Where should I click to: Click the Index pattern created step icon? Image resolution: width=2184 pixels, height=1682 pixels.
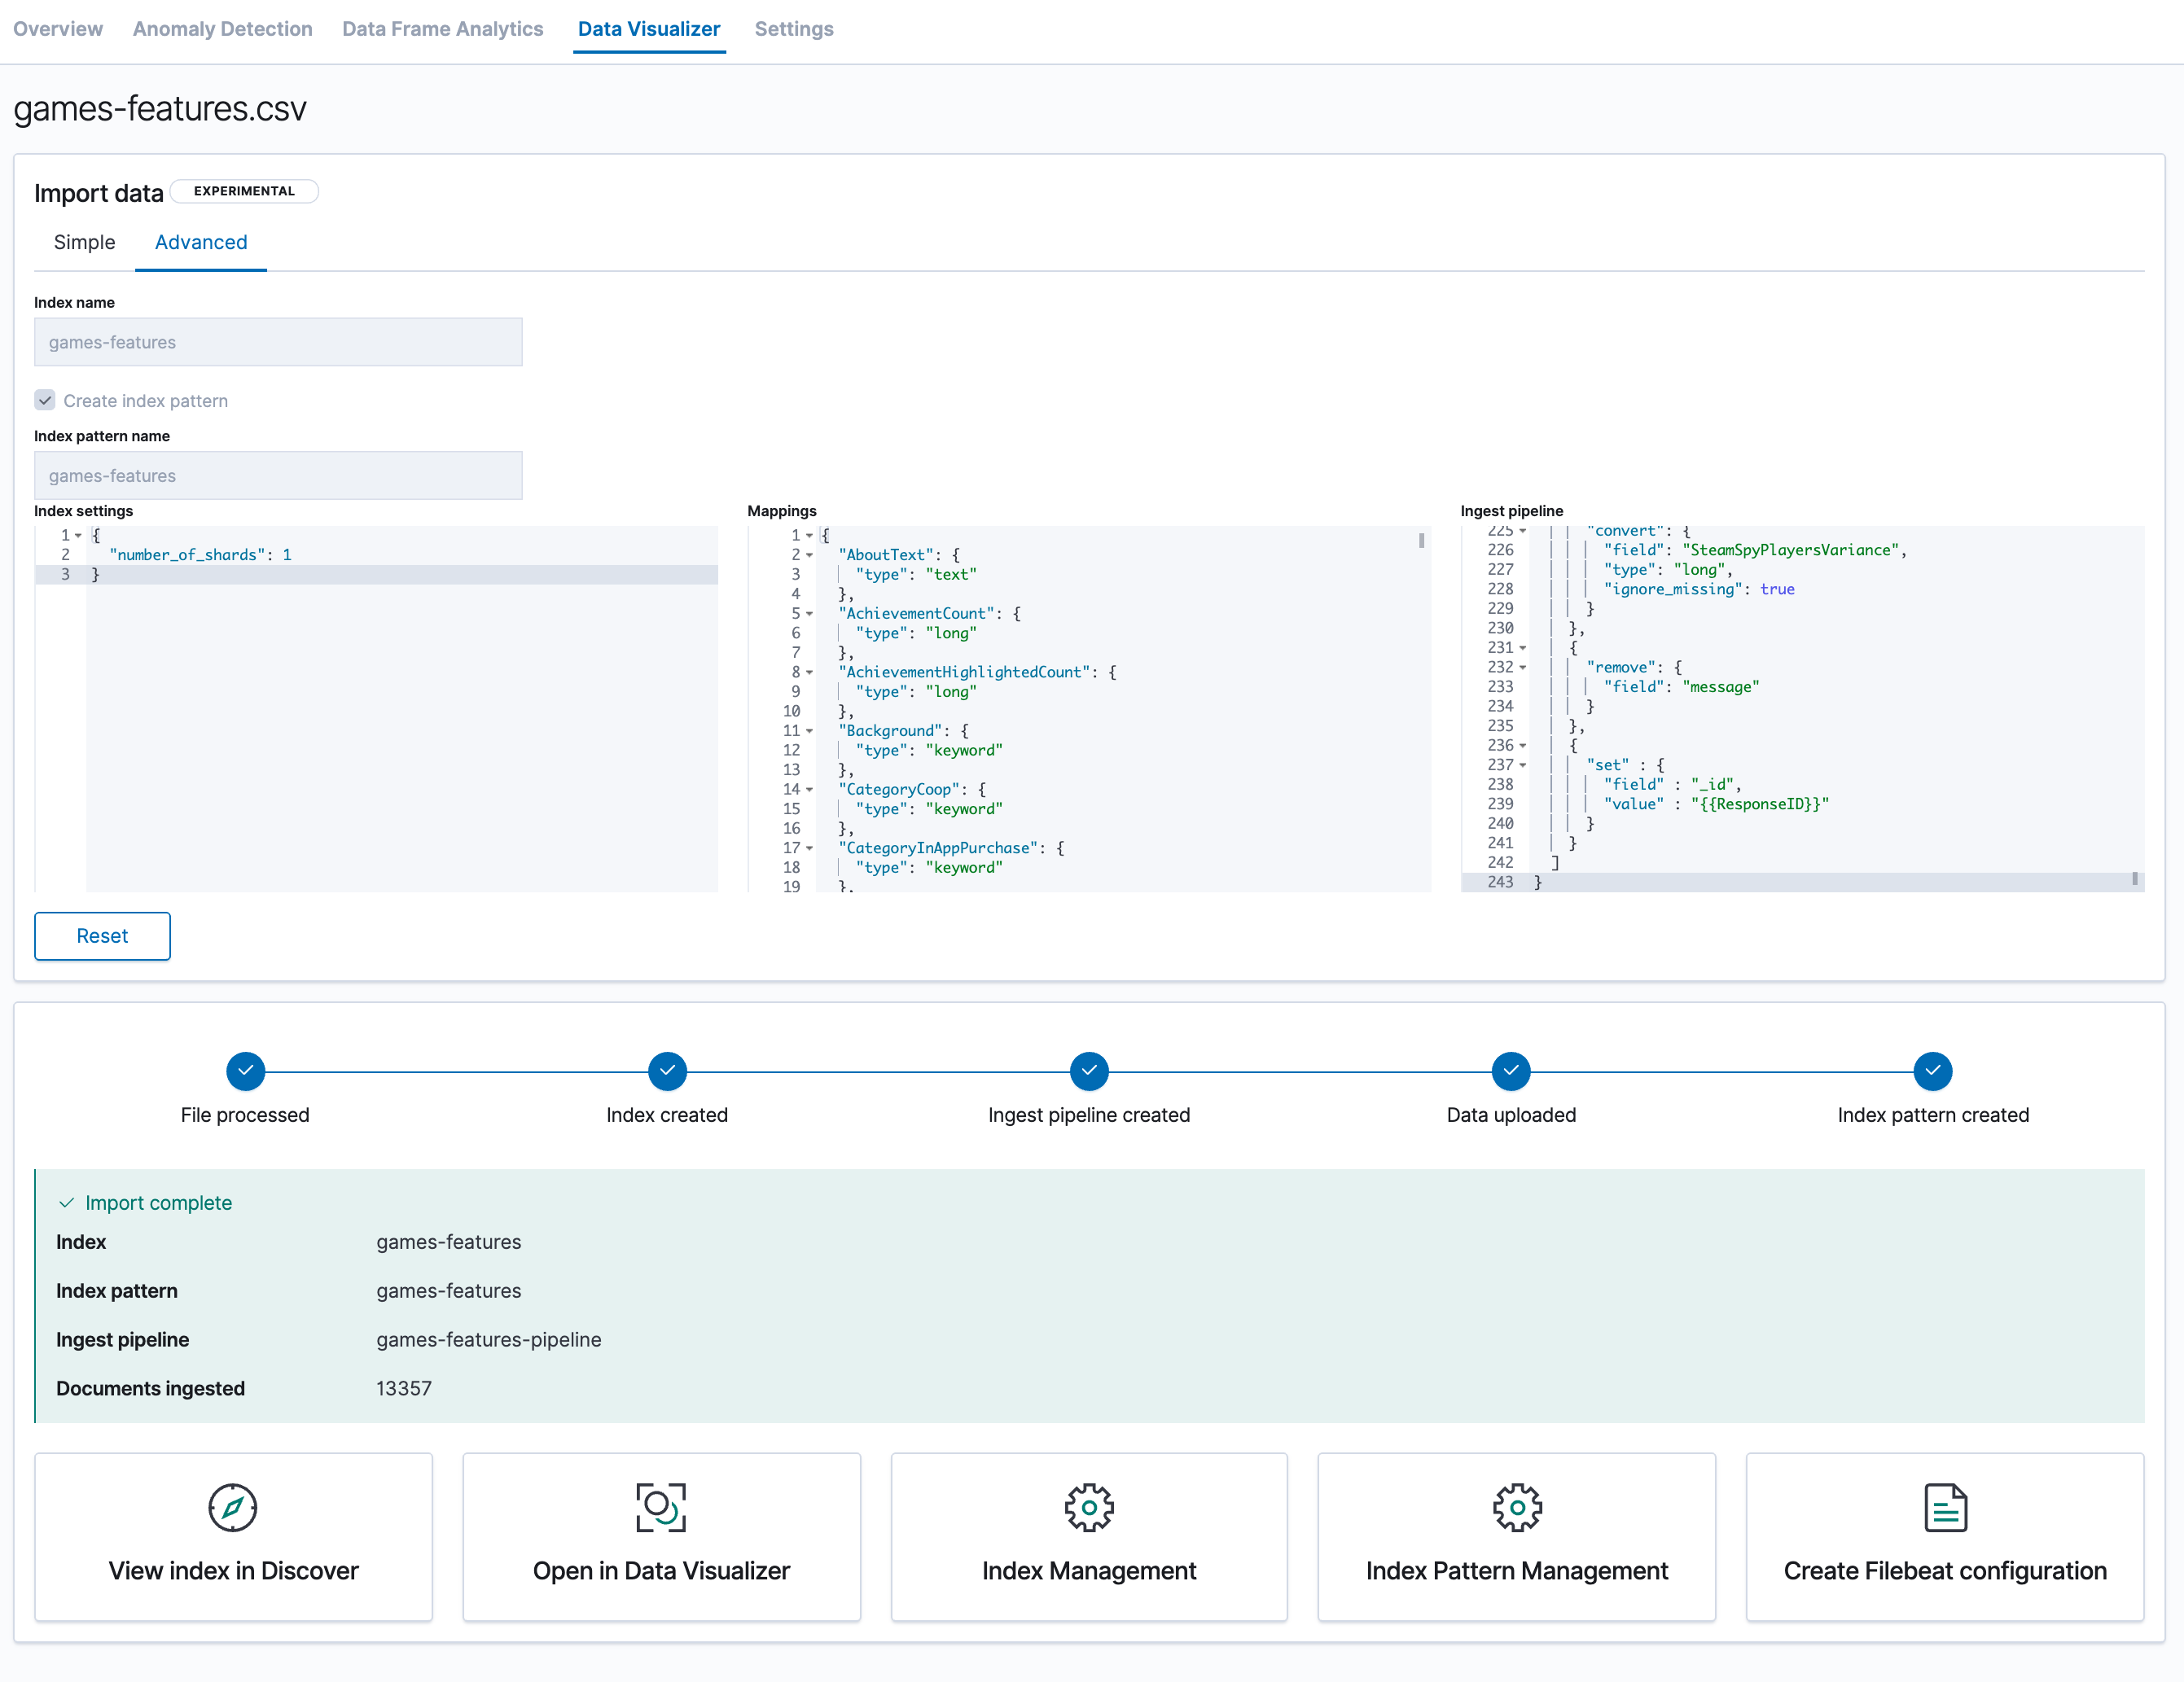coord(1933,1071)
